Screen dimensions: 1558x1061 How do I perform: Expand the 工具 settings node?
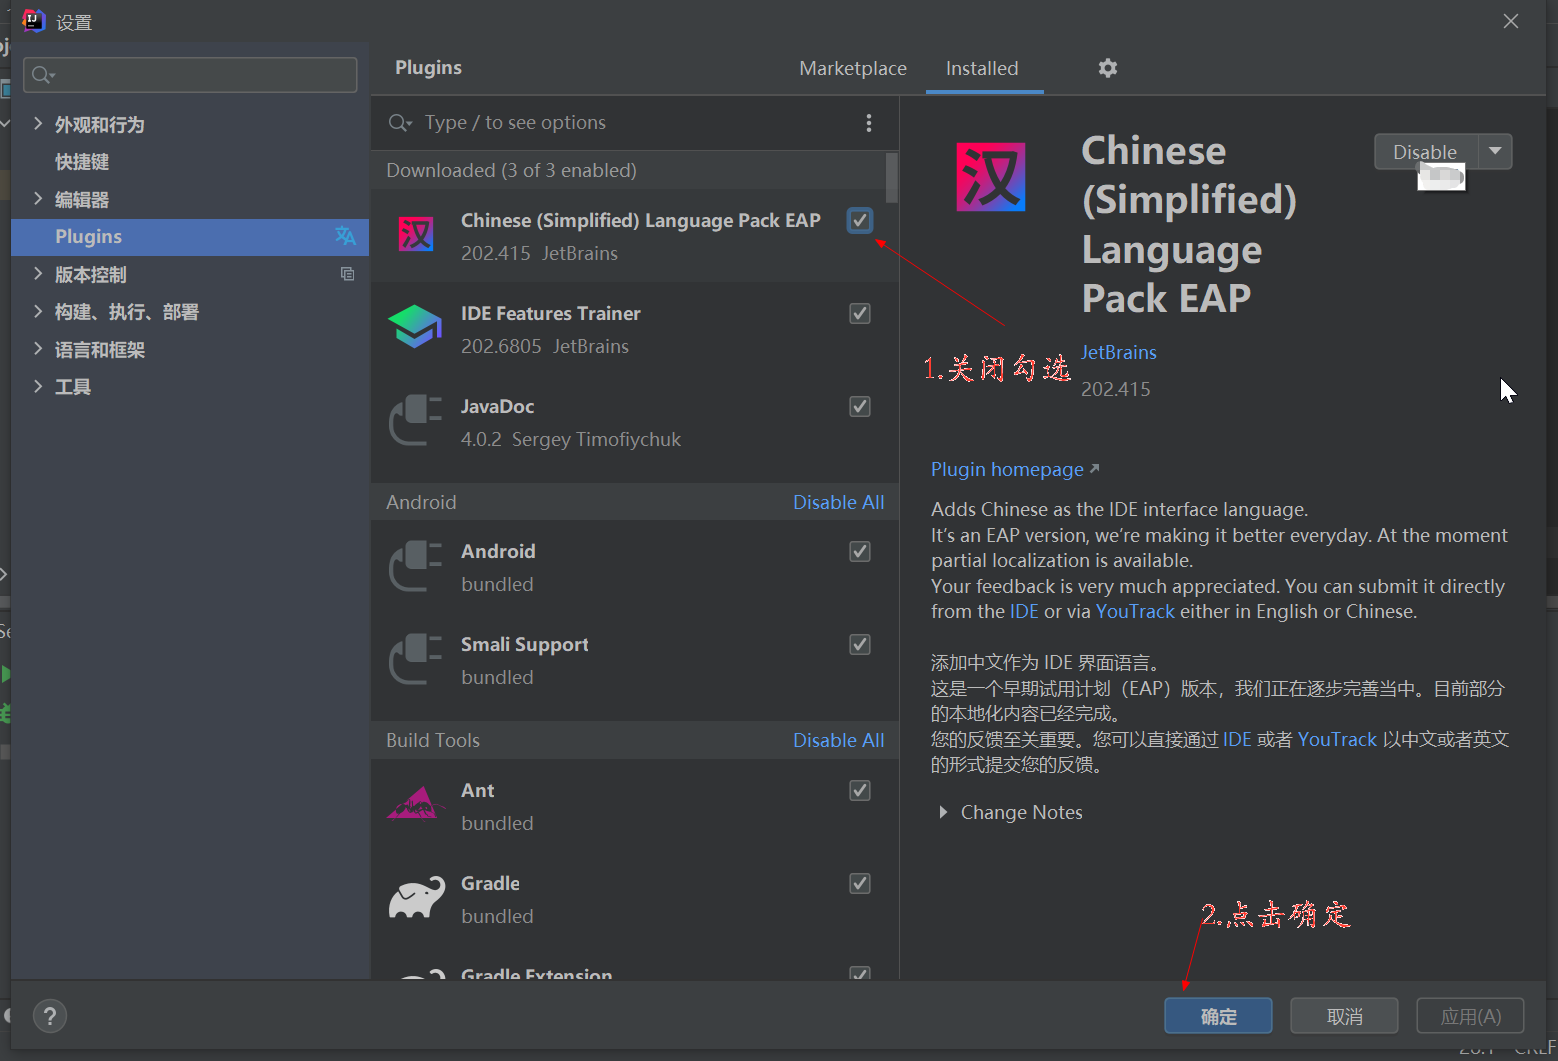(38, 386)
